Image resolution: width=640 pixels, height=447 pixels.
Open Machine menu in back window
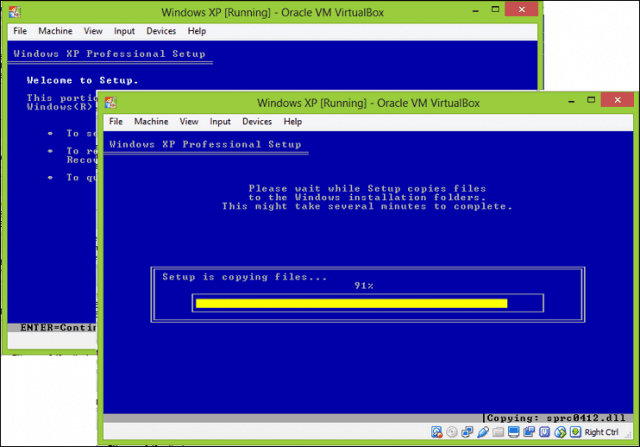click(x=55, y=31)
